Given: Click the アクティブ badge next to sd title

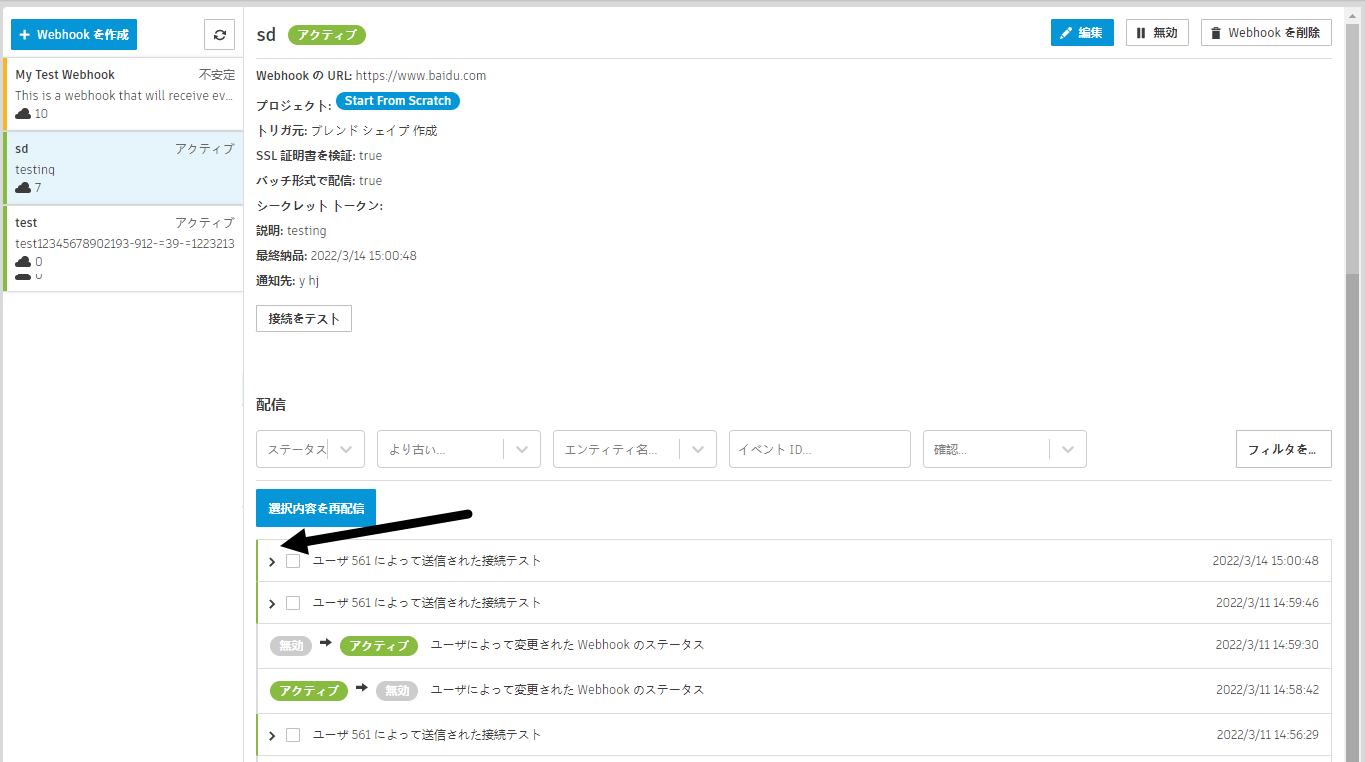Looking at the screenshot, I should (327, 35).
